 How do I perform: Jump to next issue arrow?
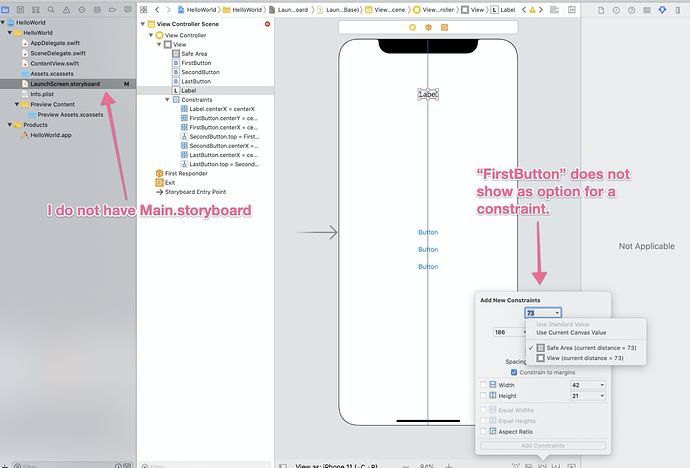[x=541, y=9]
